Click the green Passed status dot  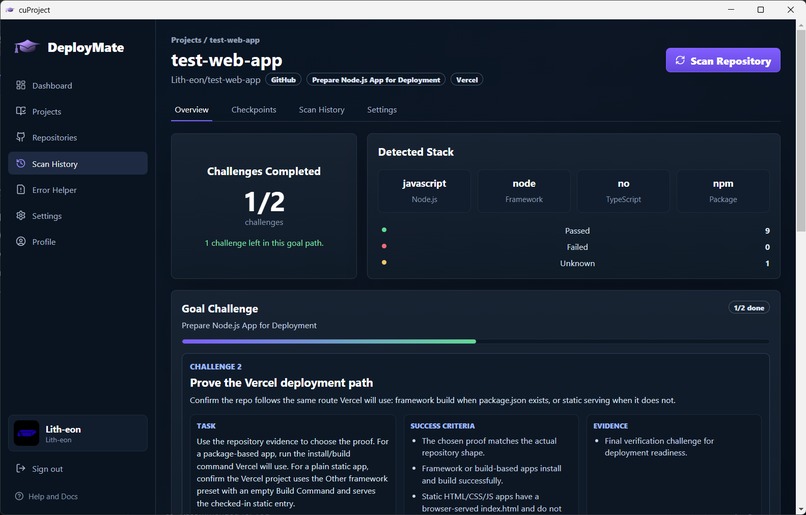click(x=384, y=230)
